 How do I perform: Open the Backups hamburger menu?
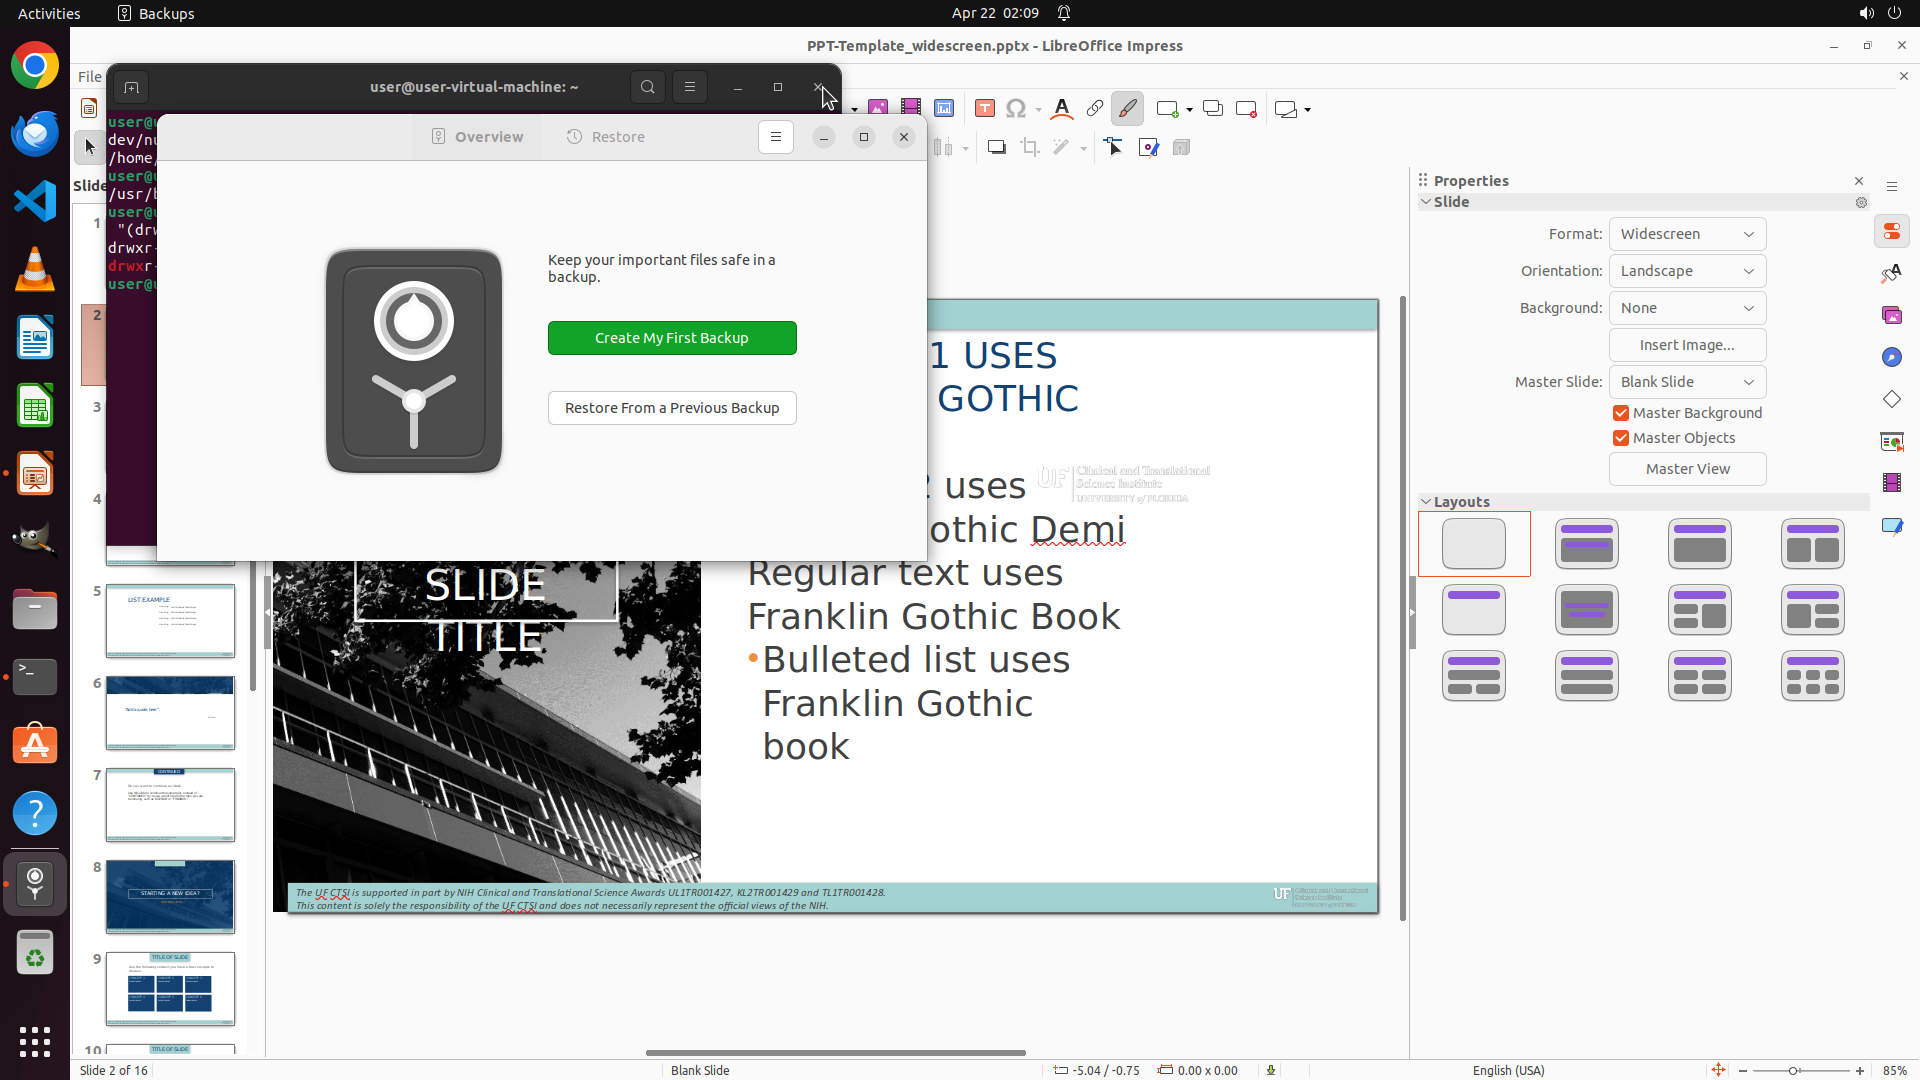click(x=775, y=137)
